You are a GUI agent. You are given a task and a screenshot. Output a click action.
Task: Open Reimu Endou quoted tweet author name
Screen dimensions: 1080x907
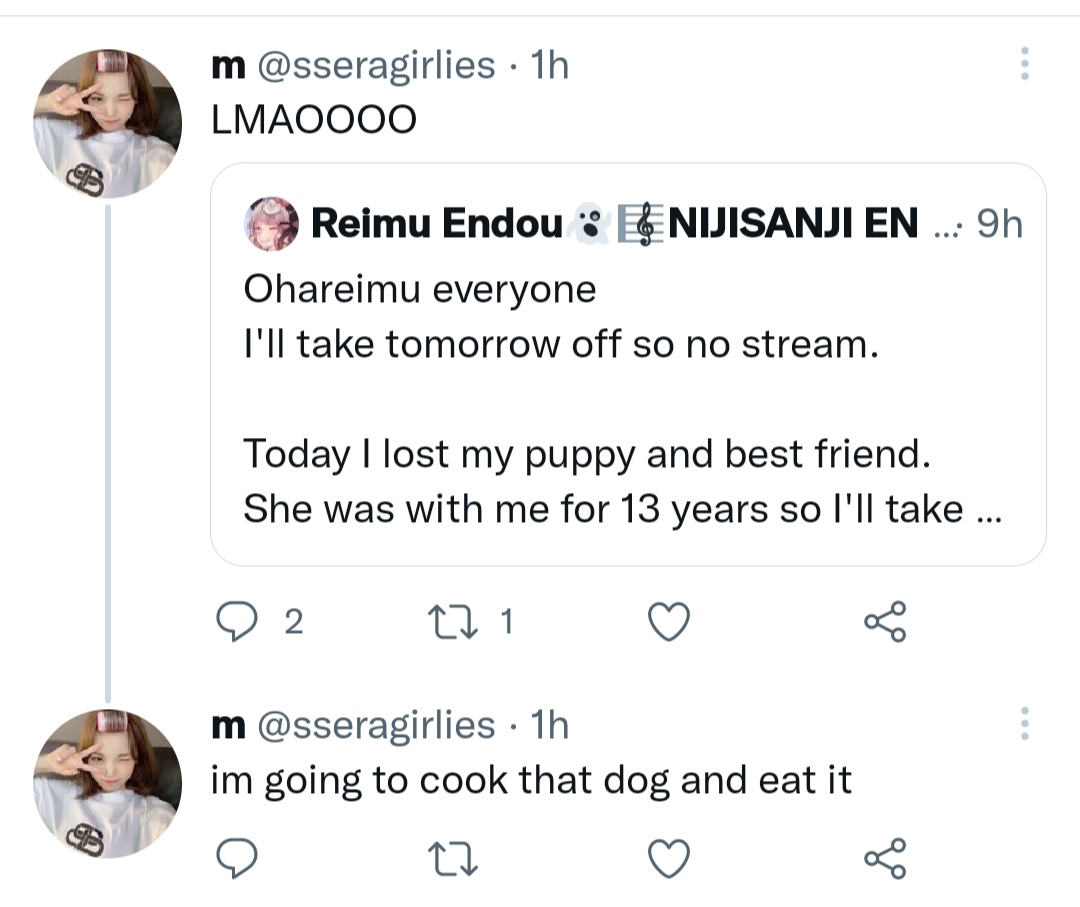437,225
